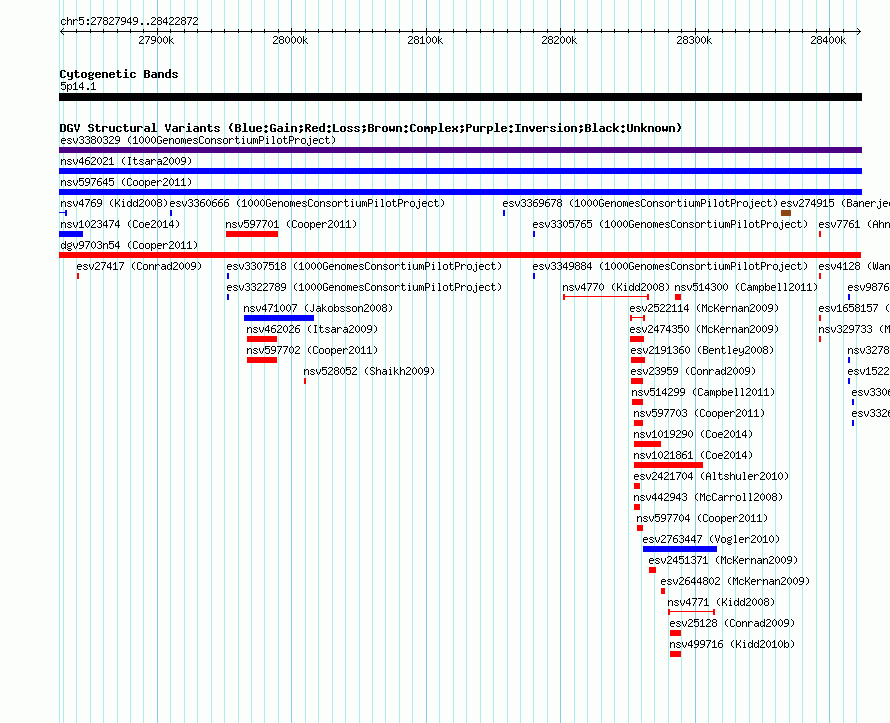This screenshot has height=723, width=890.
Task: Open nsv1019290 (Coe2014) label
Action: click(x=693, y=434)
